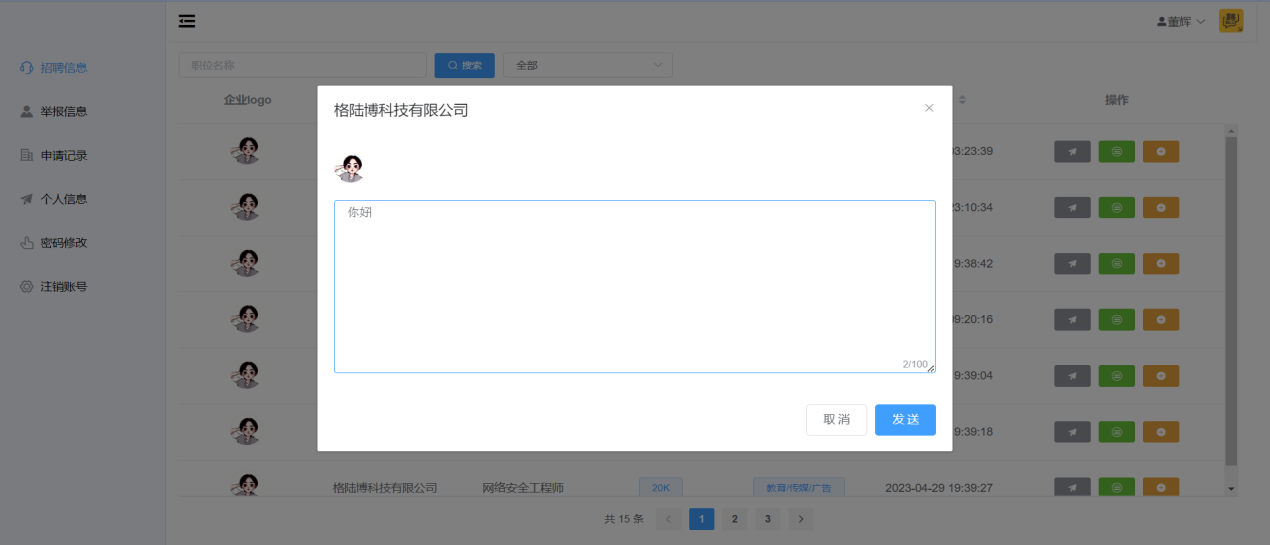Click 网络安全工程师 job title cell
This screenshot has width=1270, height=545.
[x=523, y=488]
